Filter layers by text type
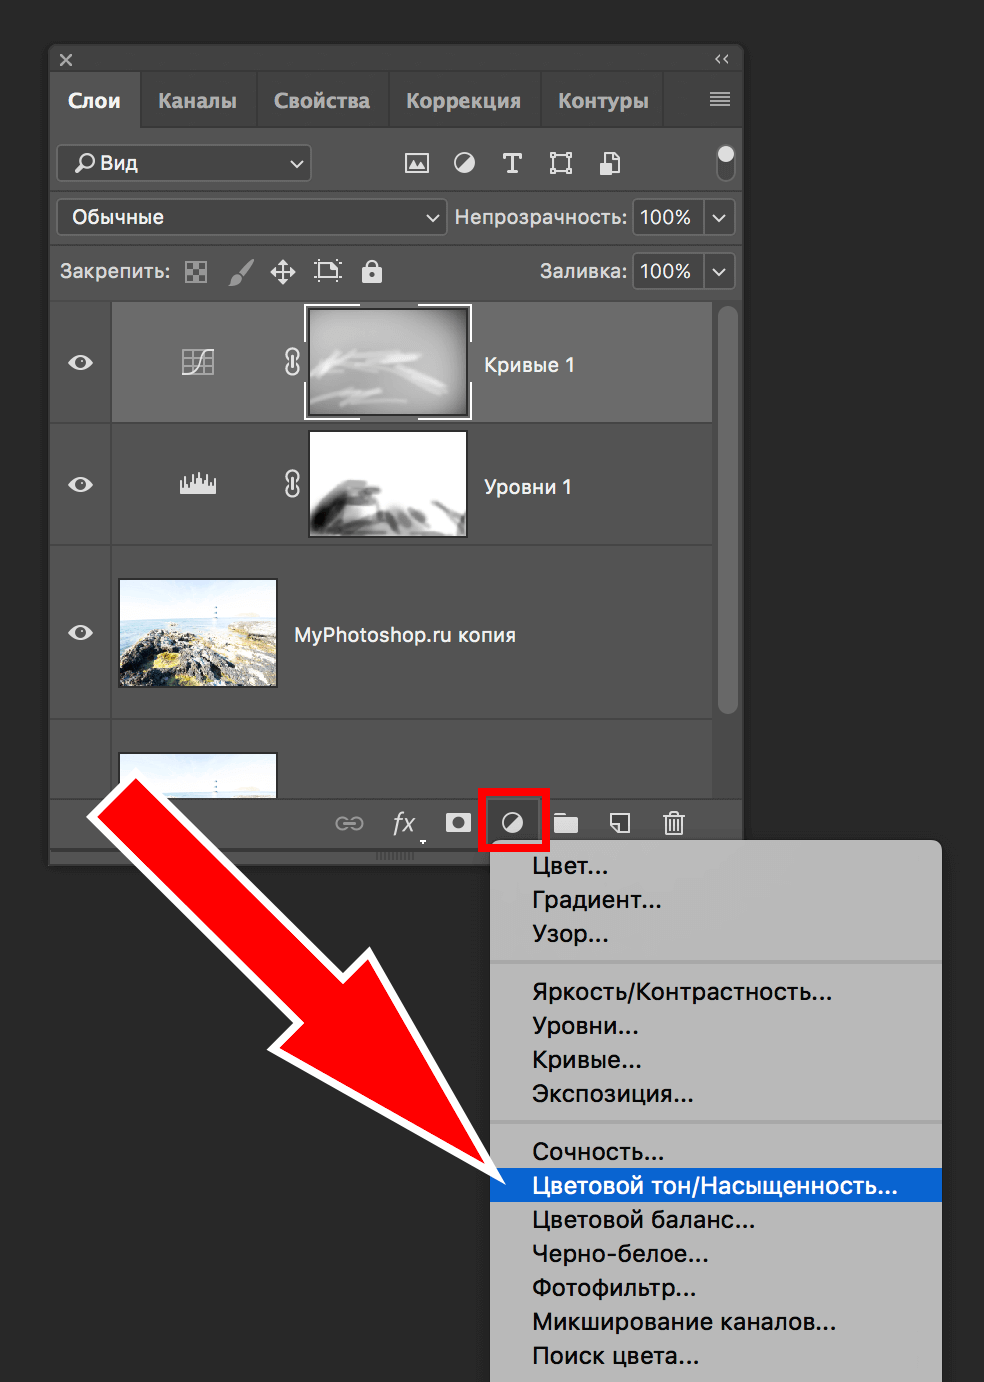 click(512, 163)
